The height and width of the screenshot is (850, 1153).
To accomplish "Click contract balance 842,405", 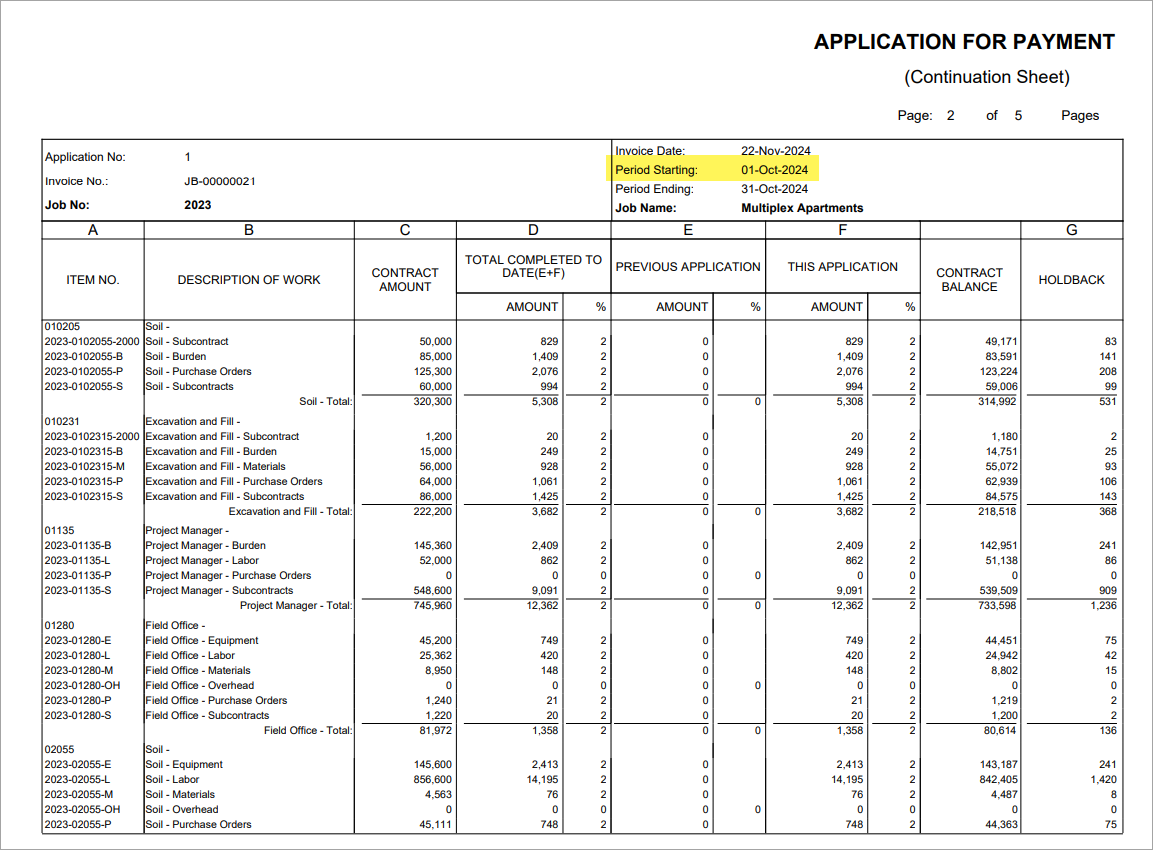I will (999, 779).
